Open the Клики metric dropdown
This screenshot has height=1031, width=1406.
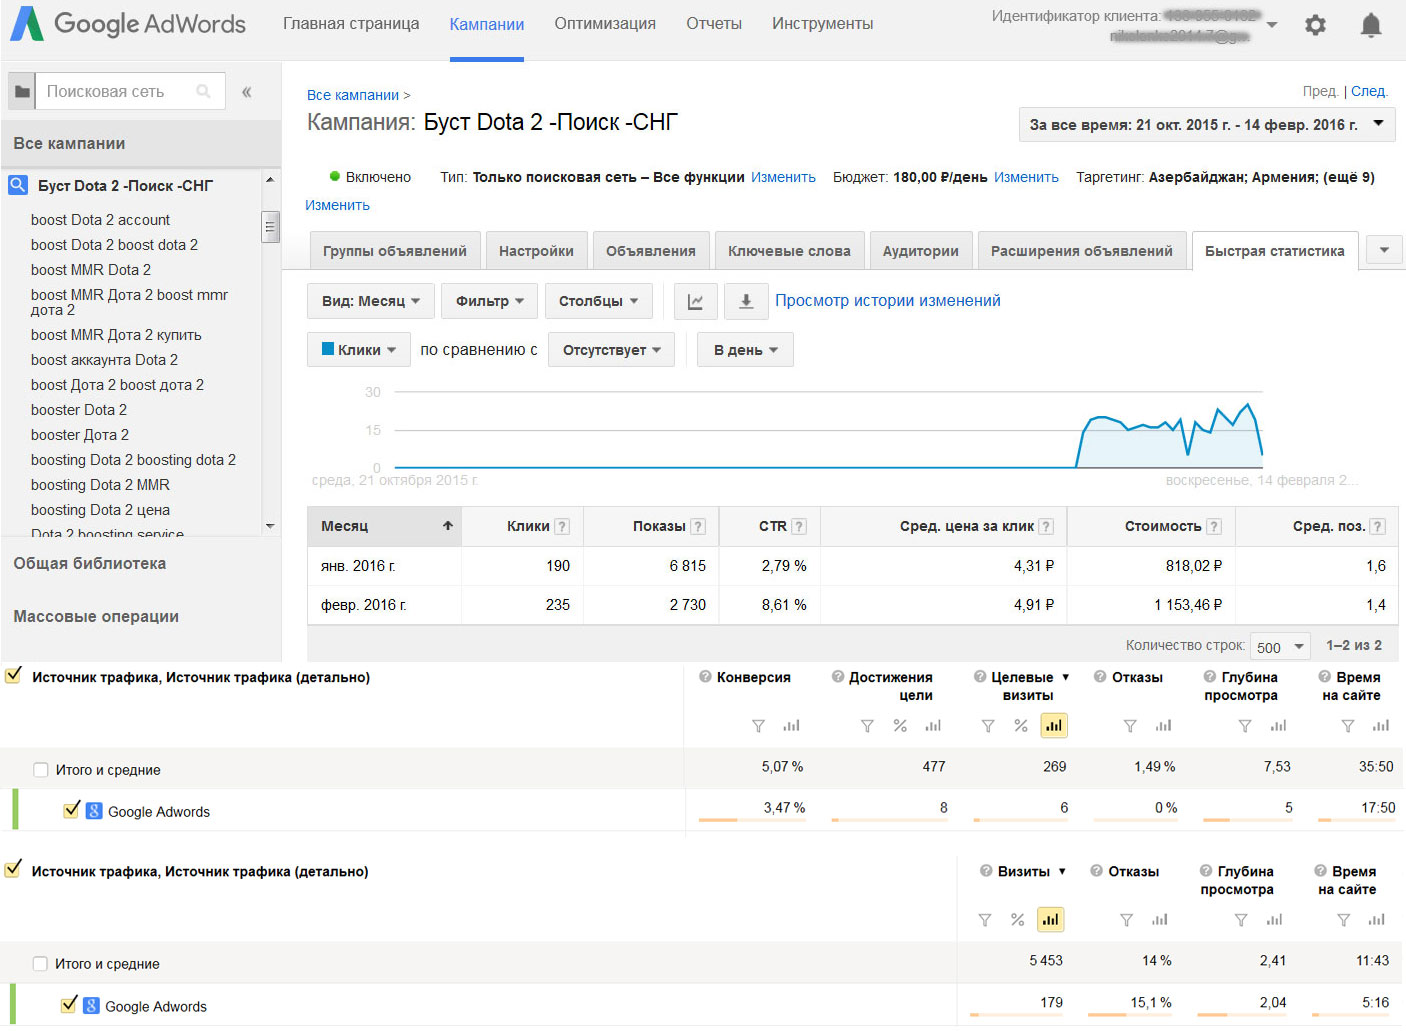(359, 350)
